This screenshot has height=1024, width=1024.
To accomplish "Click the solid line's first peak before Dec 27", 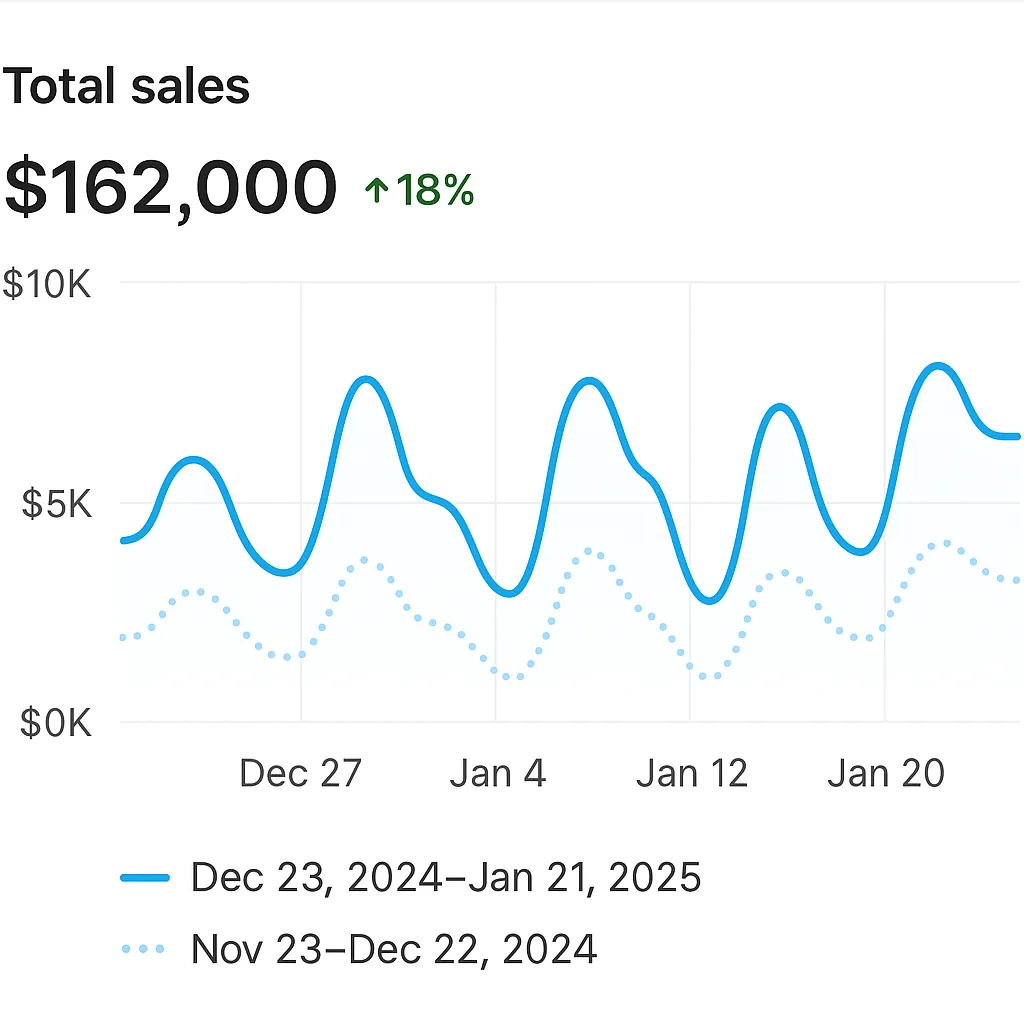I will [194, 460].
